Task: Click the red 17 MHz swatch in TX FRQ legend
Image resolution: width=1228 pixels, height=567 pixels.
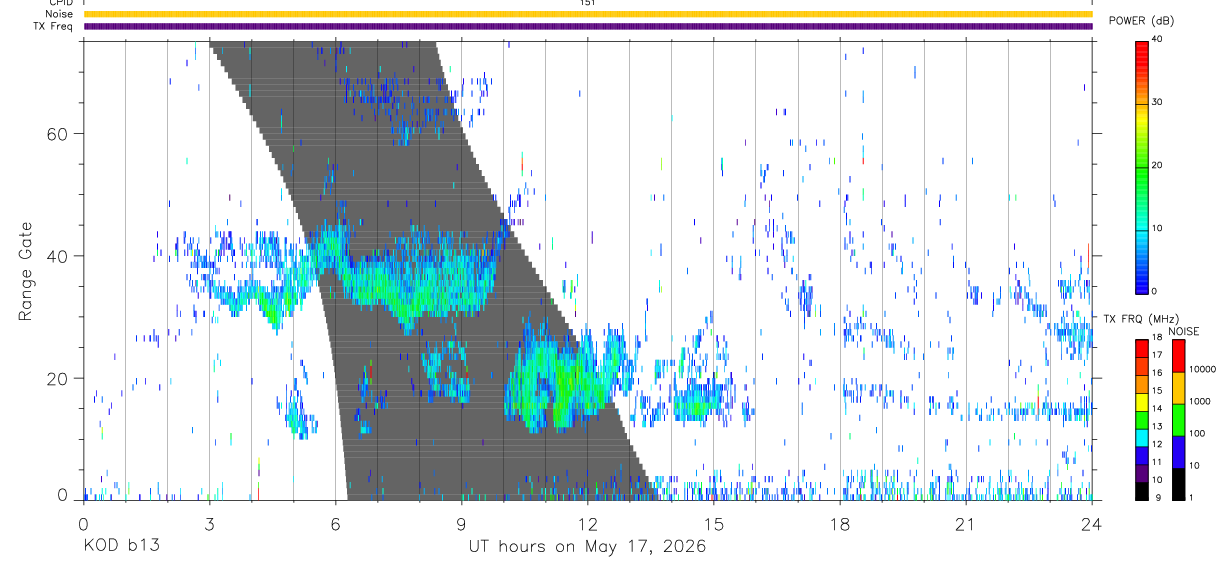Action: [1141, 349]
